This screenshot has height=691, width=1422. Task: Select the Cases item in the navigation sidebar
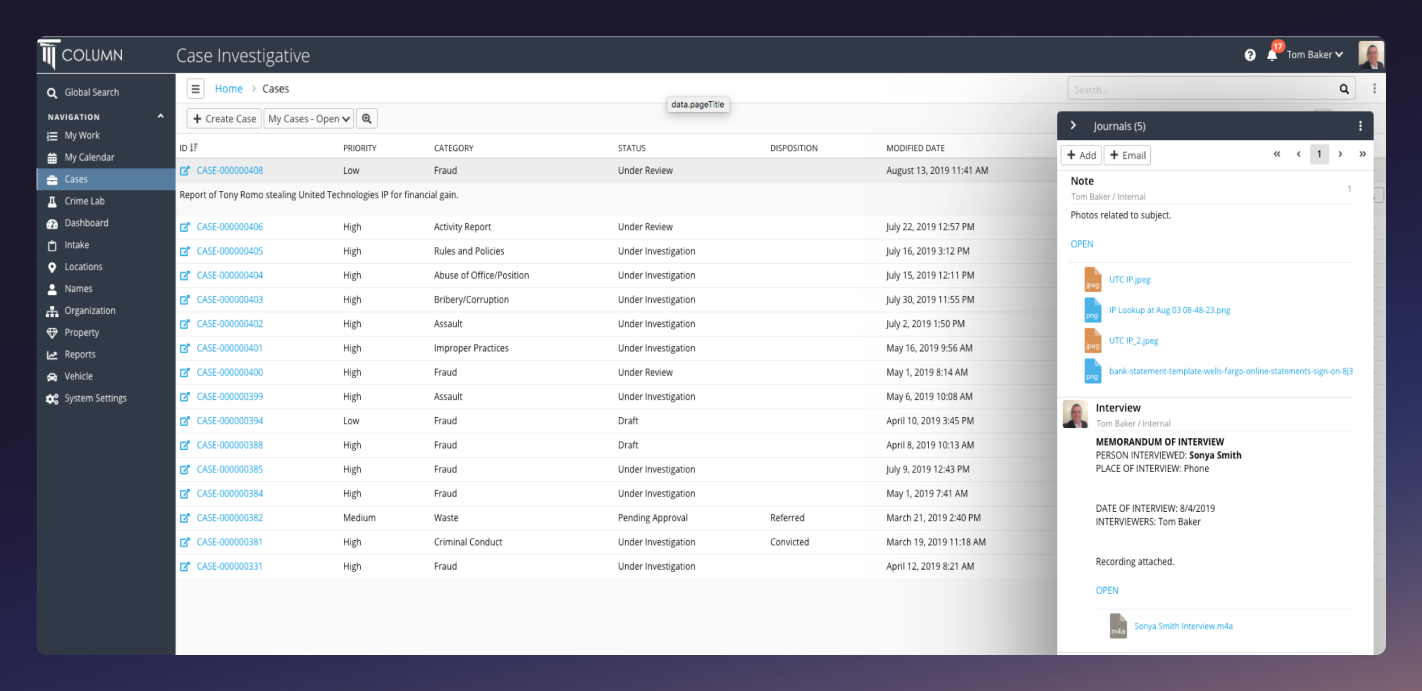pyautogui.click(x=76, y=179)
